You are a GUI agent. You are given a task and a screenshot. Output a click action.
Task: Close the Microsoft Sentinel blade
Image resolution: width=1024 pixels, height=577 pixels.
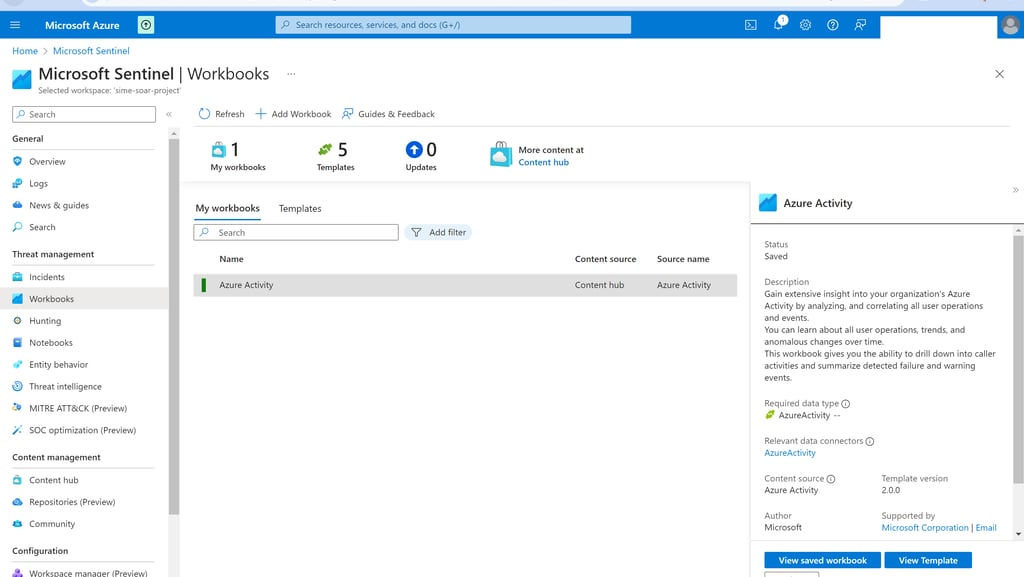[999, 74]
